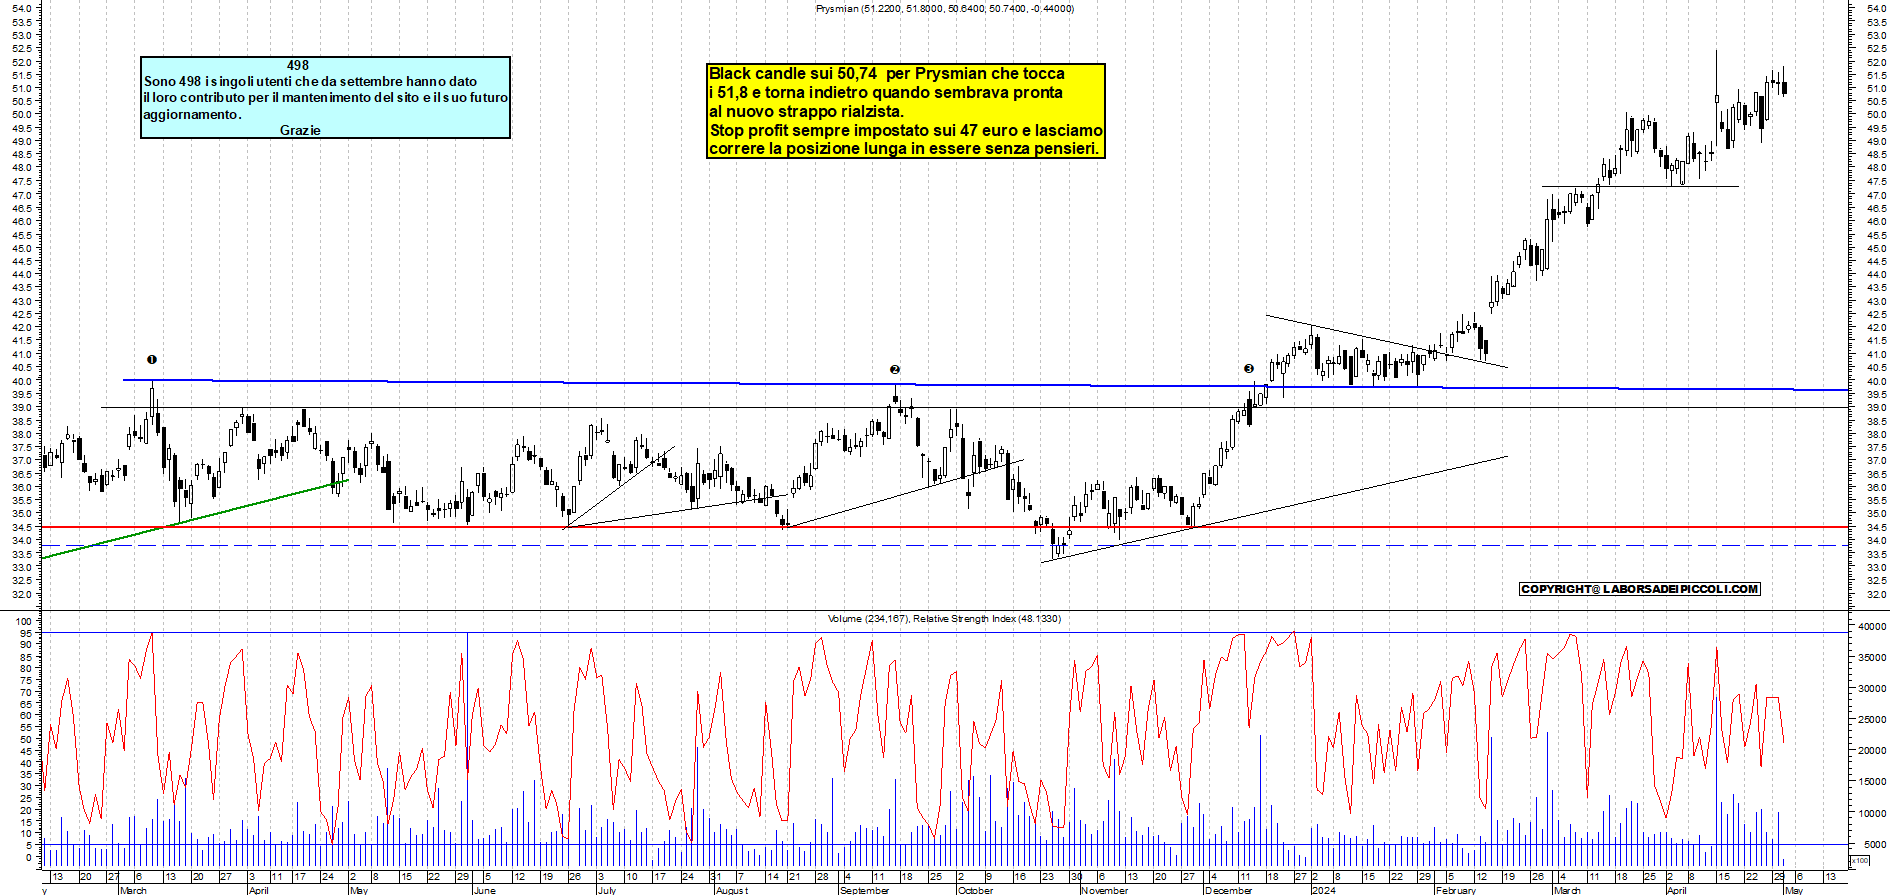This screenshot has height=895, width=1890.
Task: Click the 'December' label on the time axis
Action: (1229, 890)
